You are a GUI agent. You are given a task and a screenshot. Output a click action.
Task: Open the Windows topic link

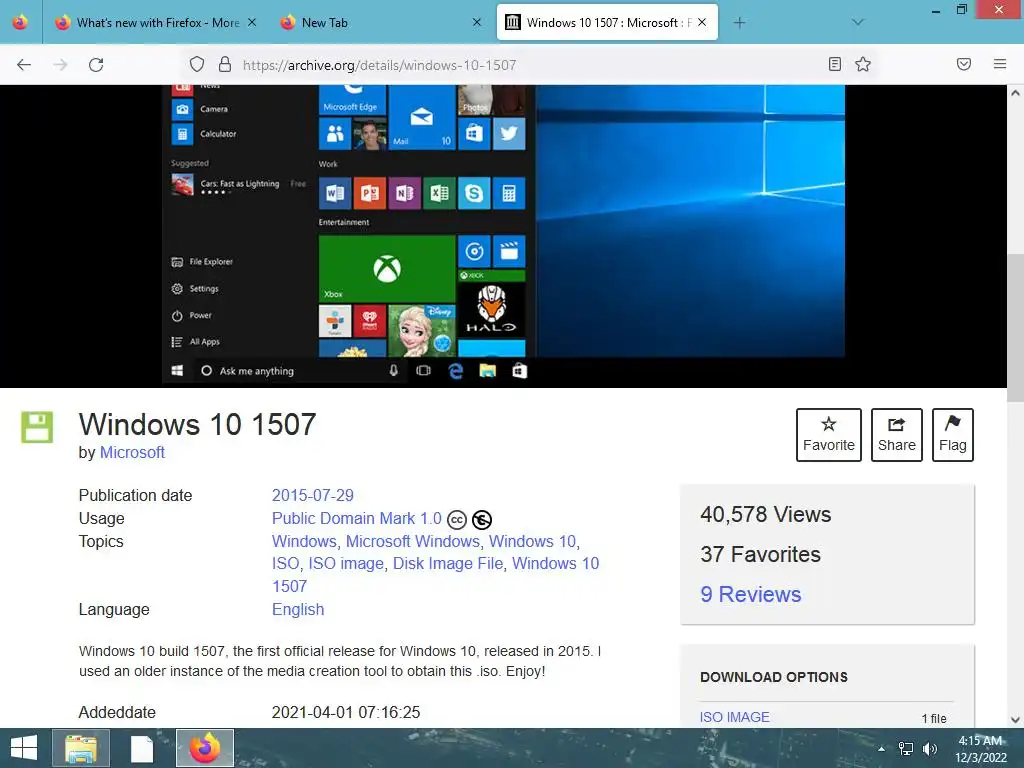pos(304,541)
